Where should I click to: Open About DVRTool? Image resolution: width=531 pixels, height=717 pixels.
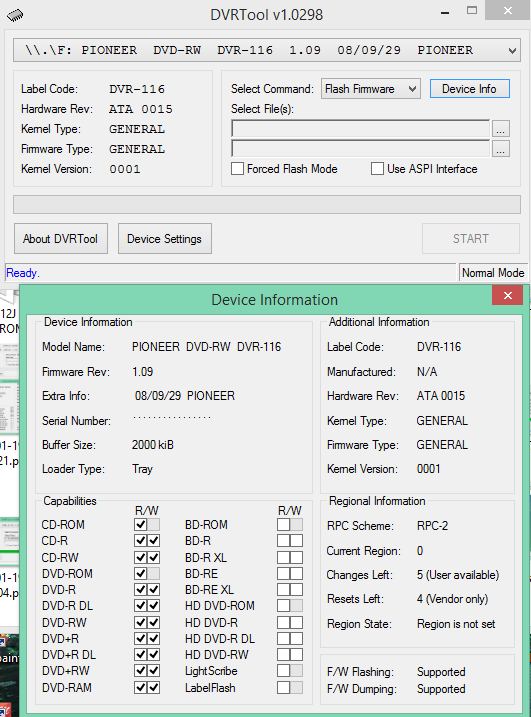coord(61,239)
